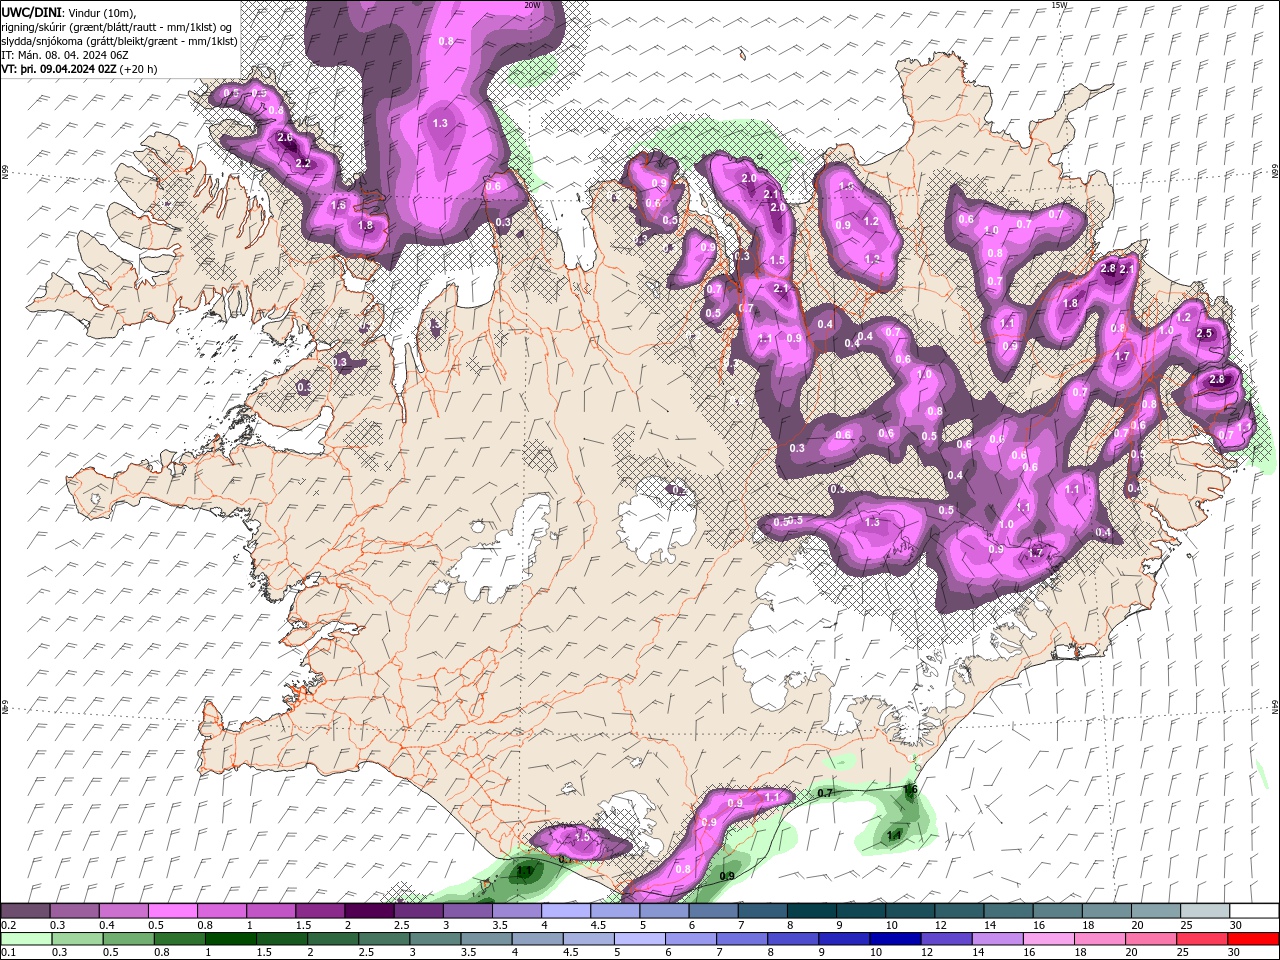This screenshot has width=1280, height=960.
Task: Click the 2.2 snowfall value in the northwest
Action: tap(303, 163)
